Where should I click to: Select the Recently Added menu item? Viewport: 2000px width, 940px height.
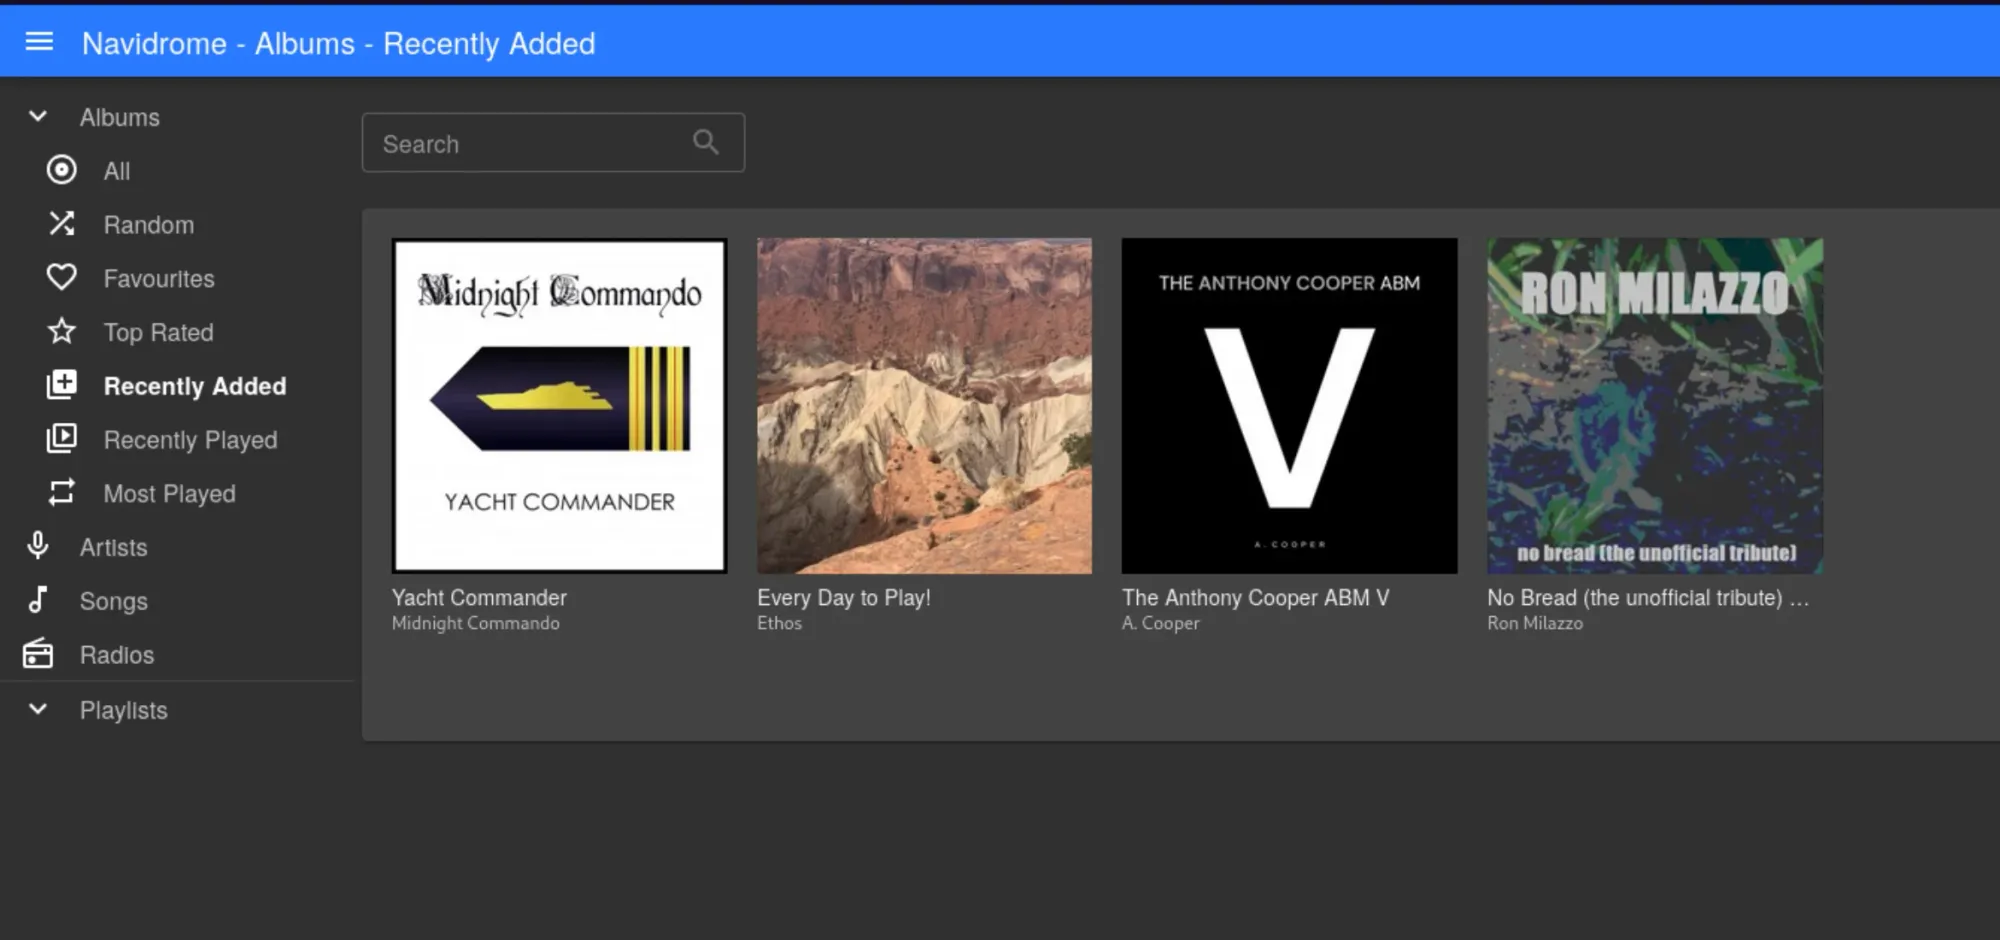pos(194,386)
